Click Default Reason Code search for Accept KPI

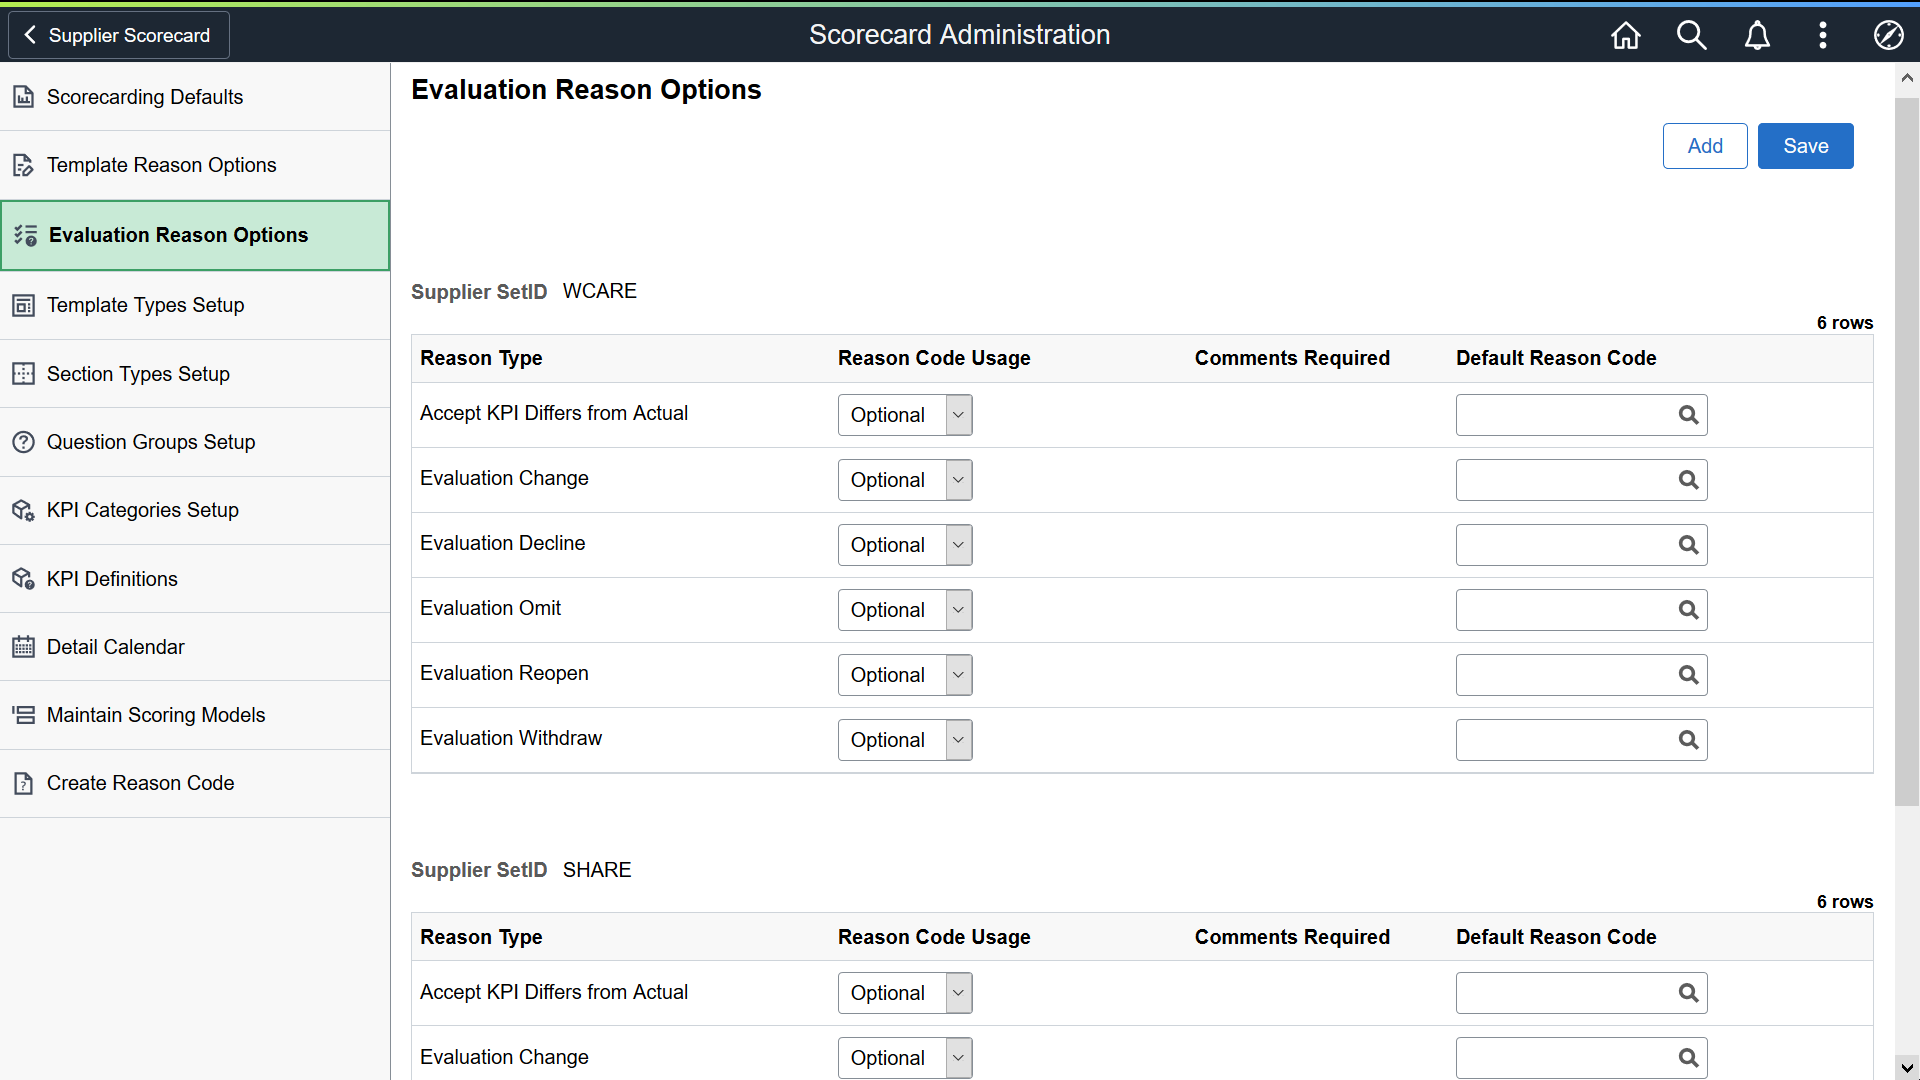1688,414
